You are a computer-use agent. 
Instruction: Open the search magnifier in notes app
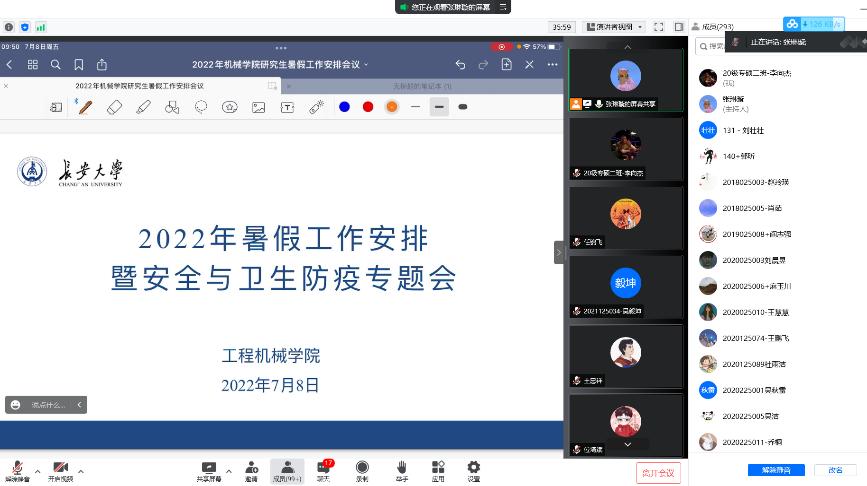56,64
